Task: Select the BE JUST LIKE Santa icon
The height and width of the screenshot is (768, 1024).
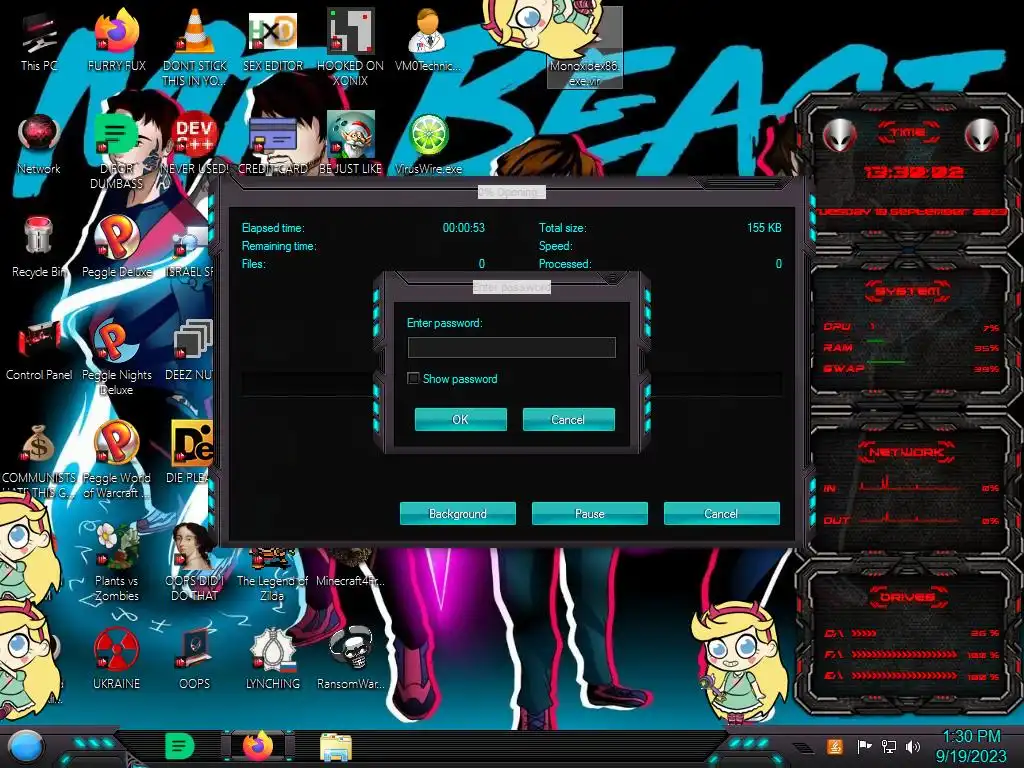Action: coord(350,144)
